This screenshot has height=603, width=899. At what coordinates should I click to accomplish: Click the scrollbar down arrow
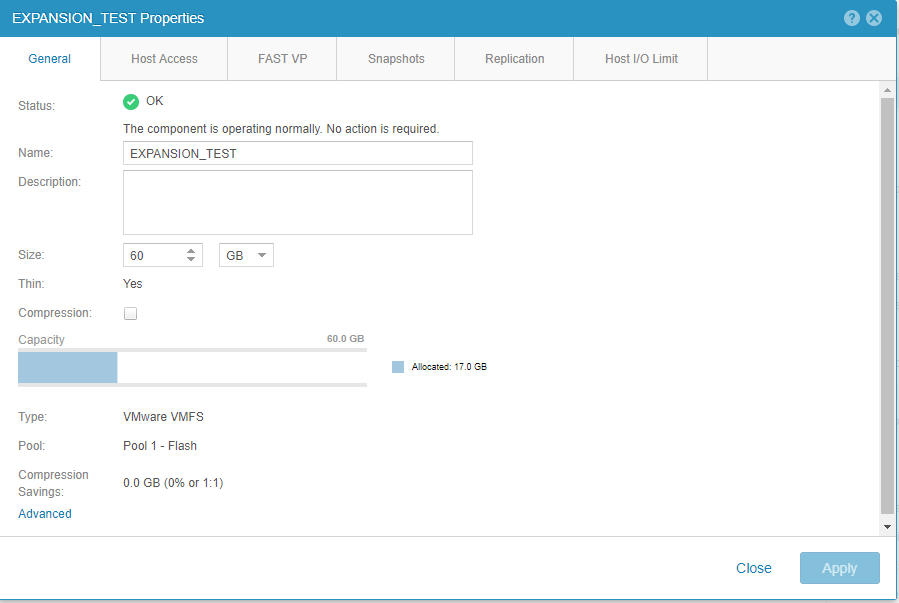point(887,527)
